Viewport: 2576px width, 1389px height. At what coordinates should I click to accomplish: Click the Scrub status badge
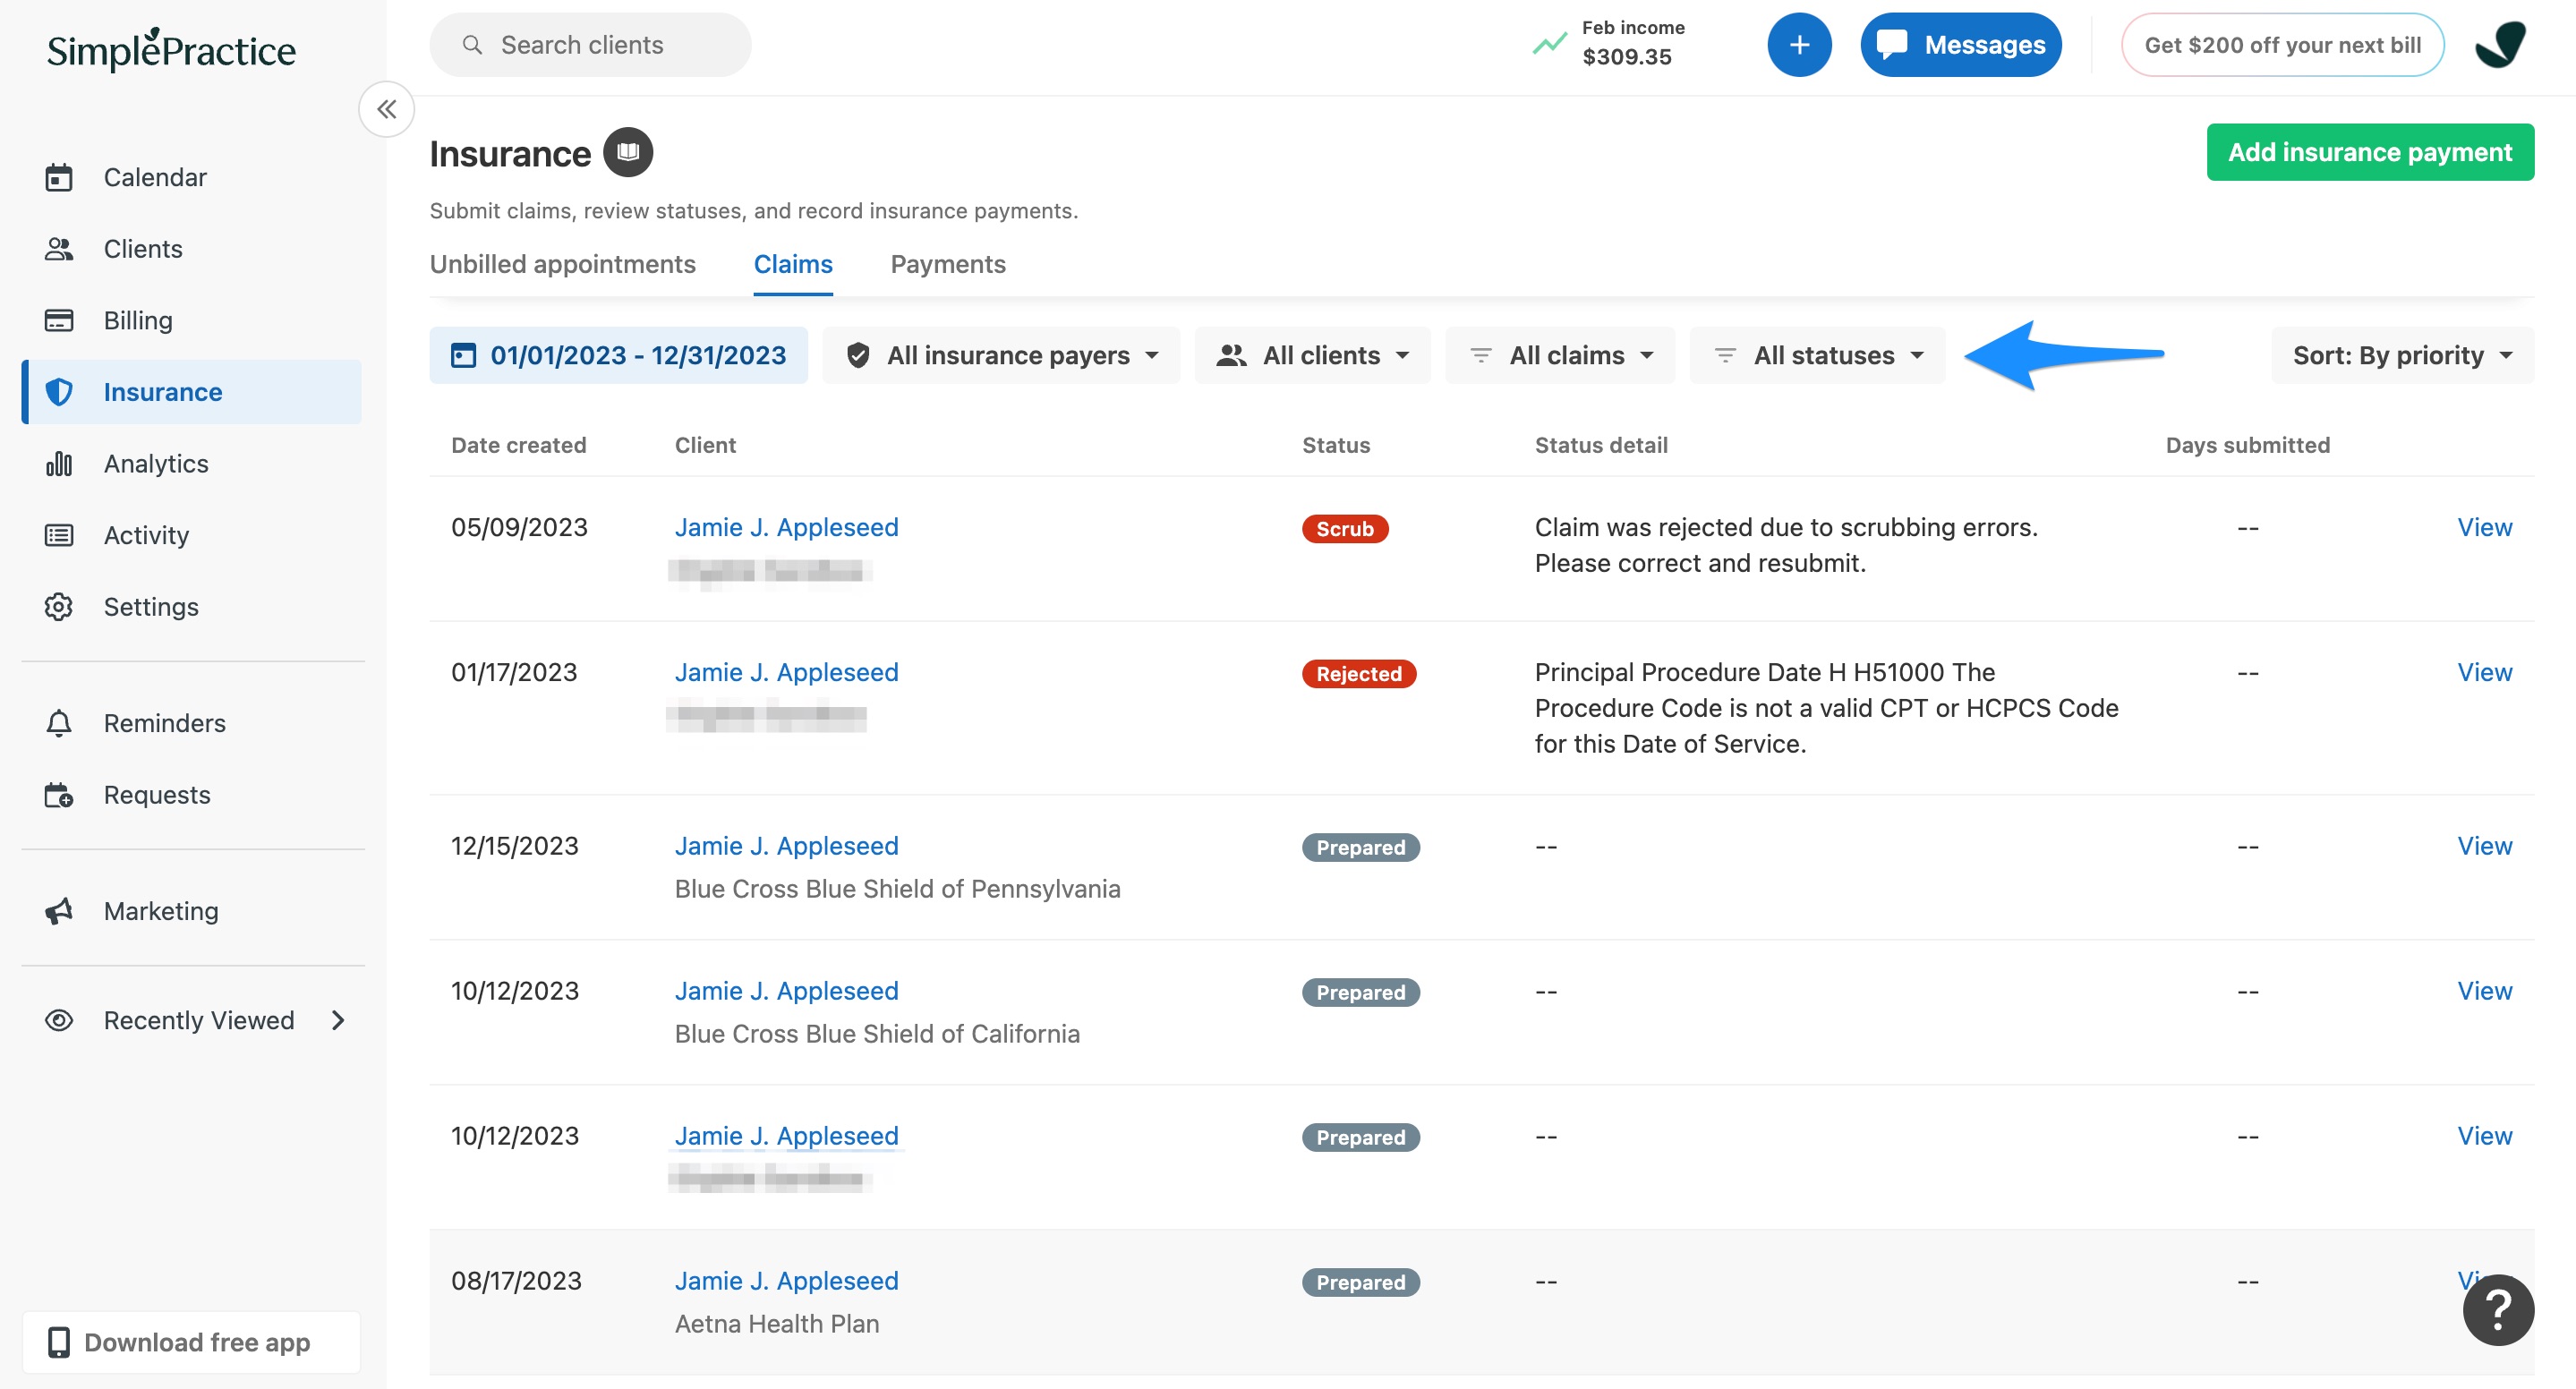[x=1344, y=529]
